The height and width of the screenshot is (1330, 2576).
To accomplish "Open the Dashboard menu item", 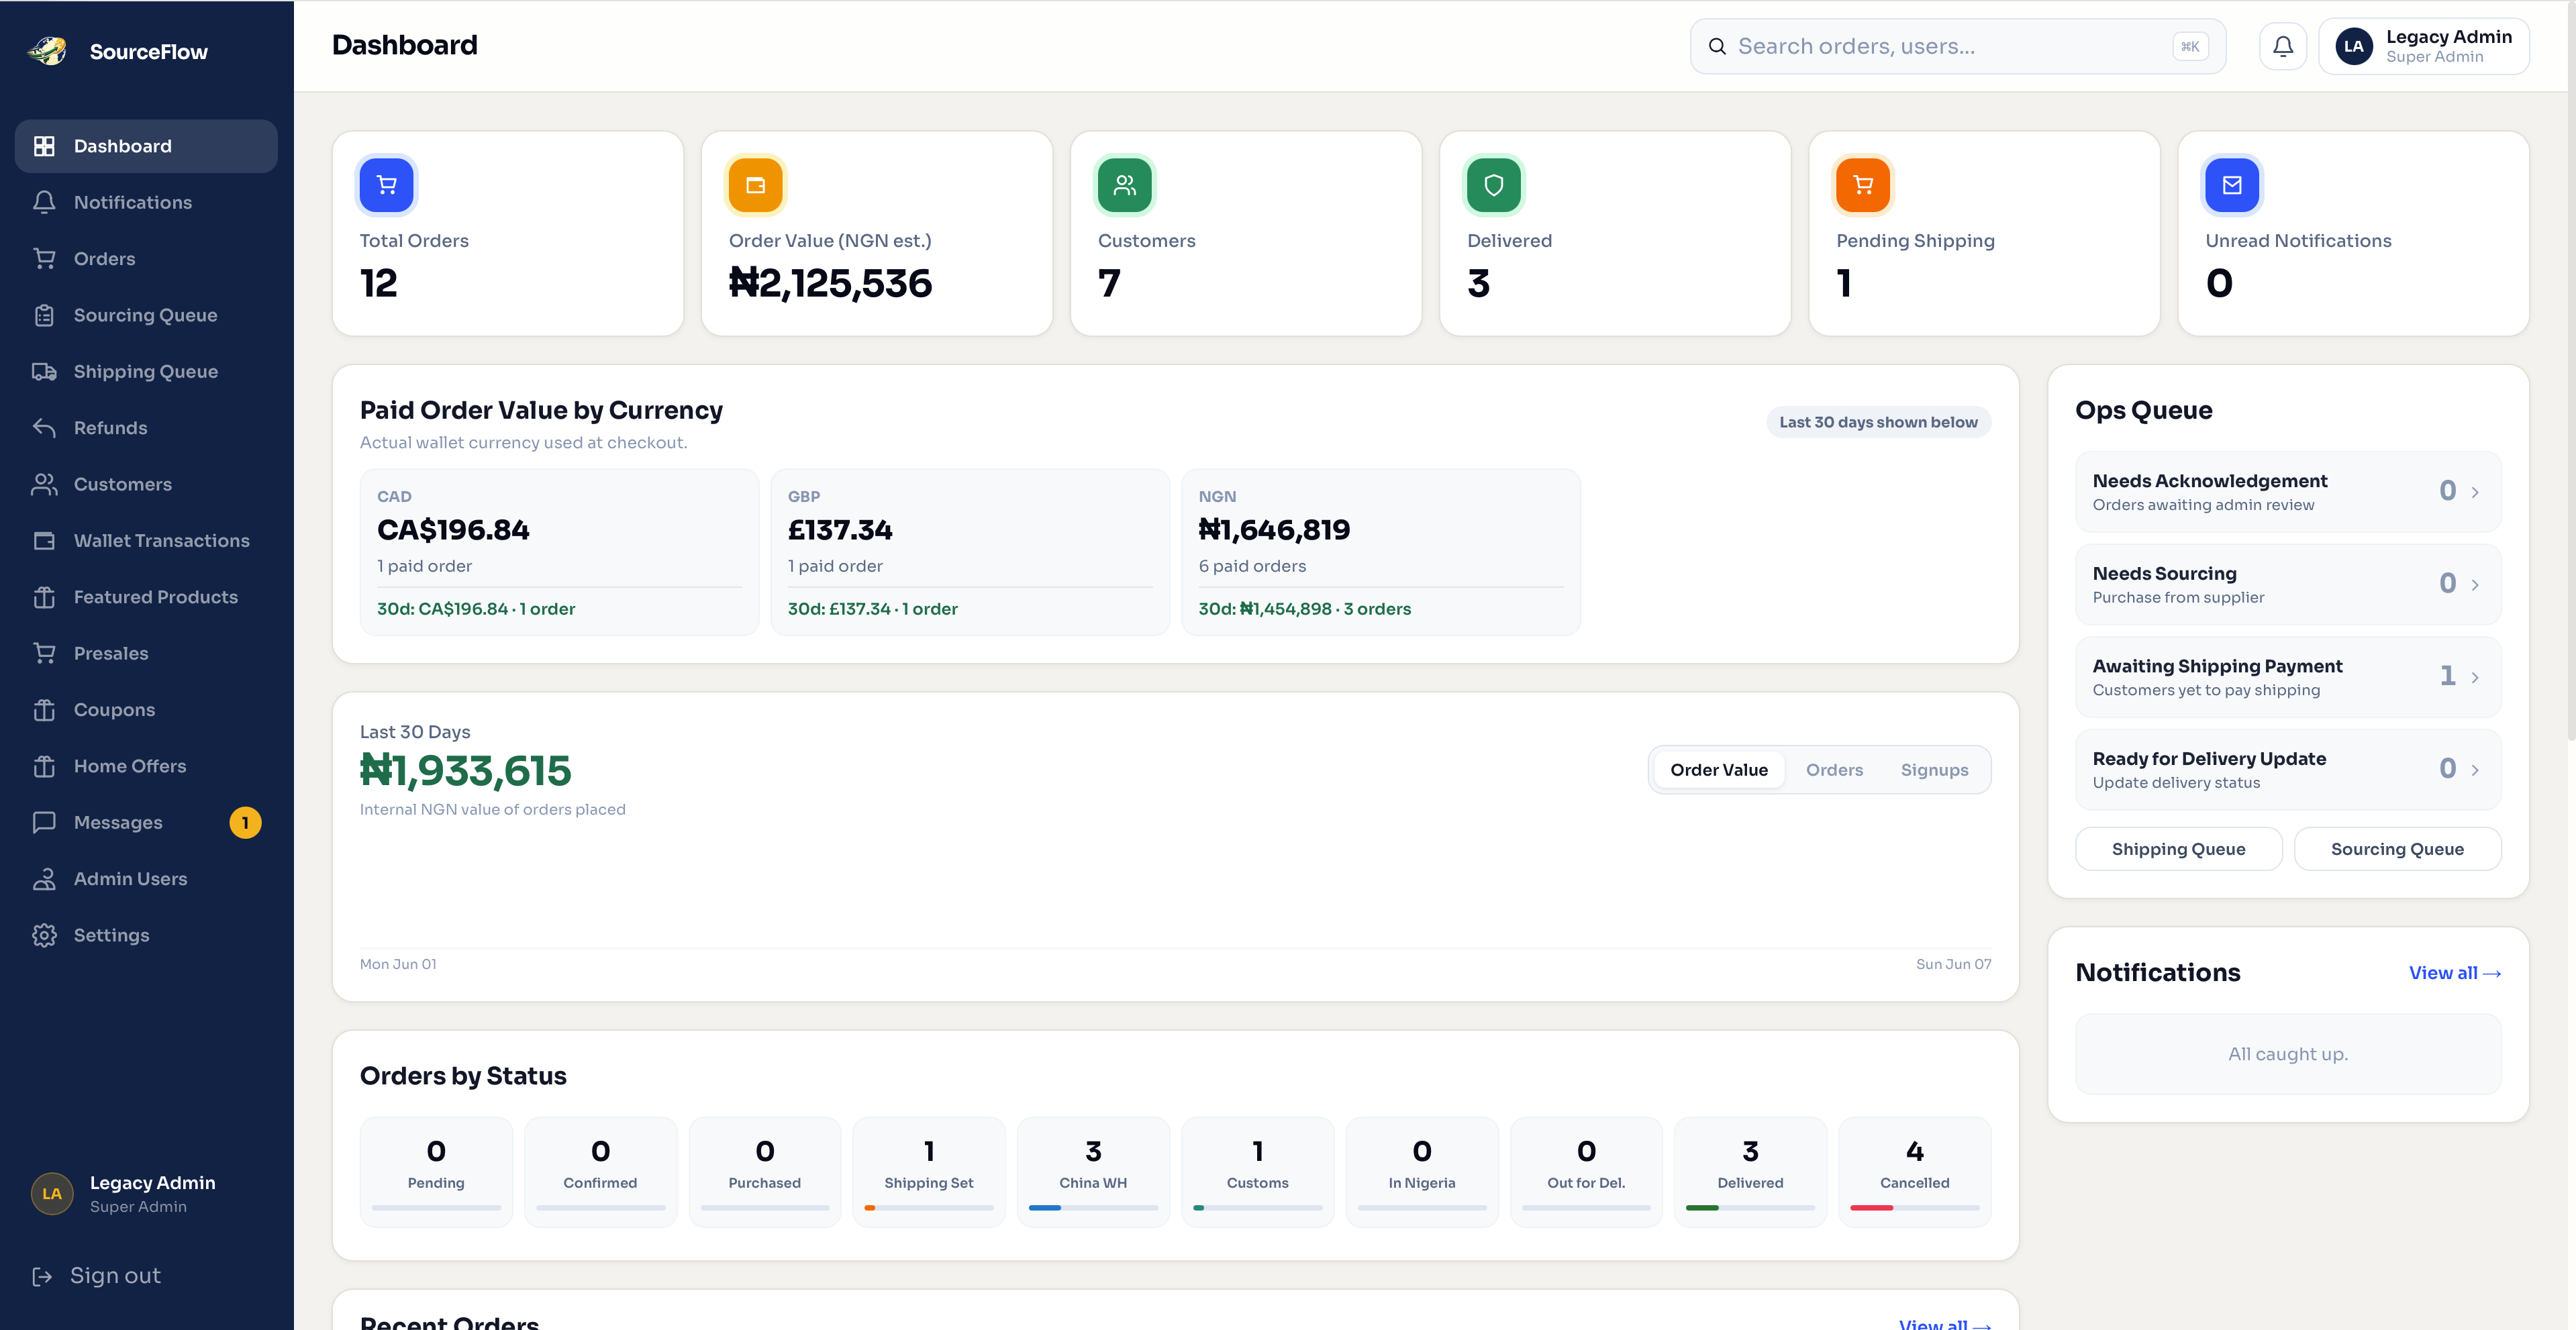I will pyautogui.click(x=146, y=146).
